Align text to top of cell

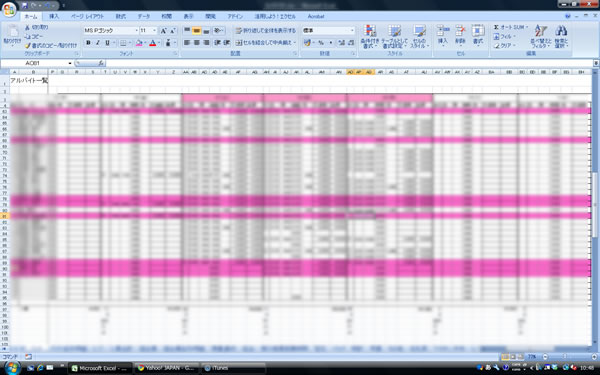pyautogui.click(x=187, y=31)
